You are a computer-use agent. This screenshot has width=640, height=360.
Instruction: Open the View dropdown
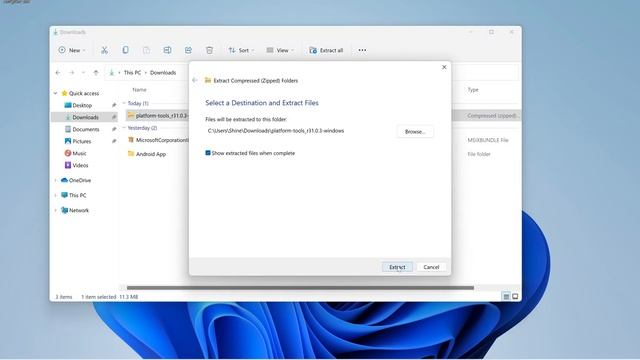coord(280,50)
